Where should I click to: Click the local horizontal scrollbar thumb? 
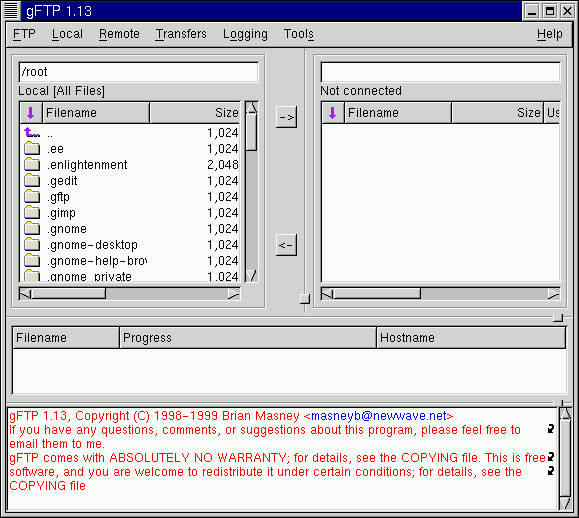(69, 294)
